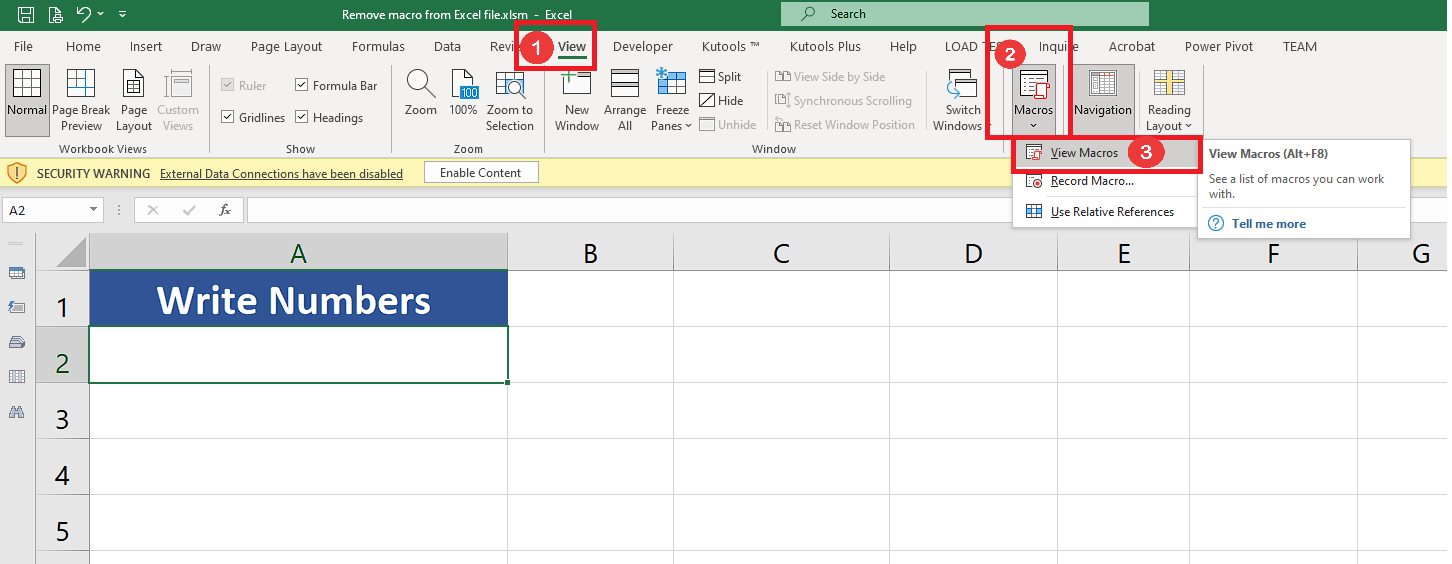The width and height of the screenshot is (1452, 564).
Task: Toggle the Ruler checkbox
Action: (228, 86)
